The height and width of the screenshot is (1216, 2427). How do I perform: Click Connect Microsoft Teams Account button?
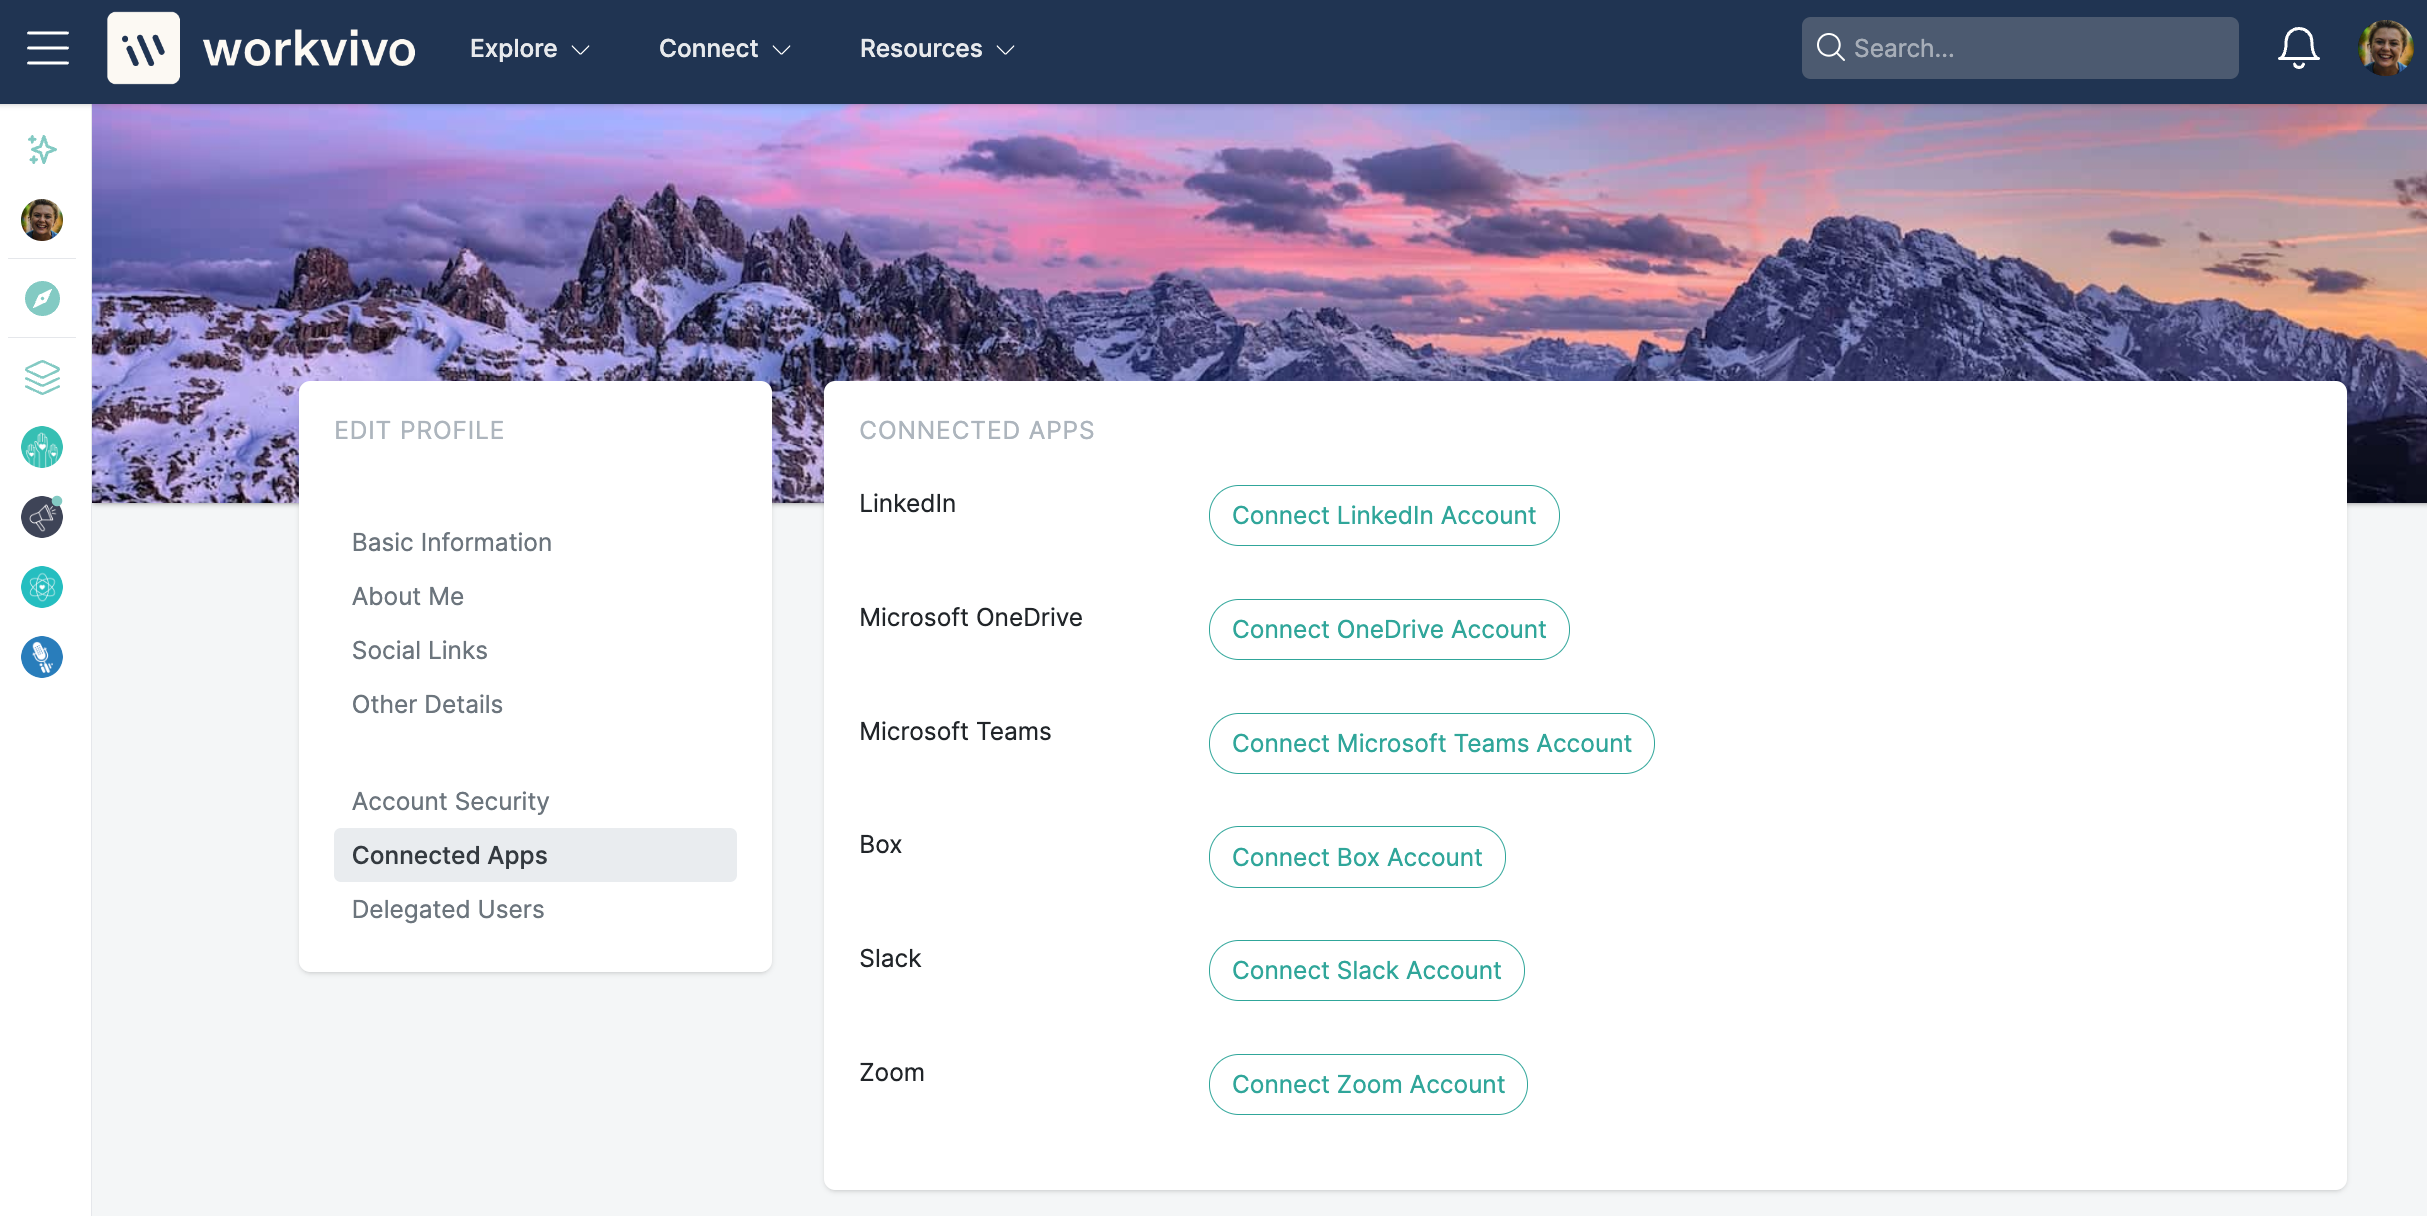(x=1432, y=743)
